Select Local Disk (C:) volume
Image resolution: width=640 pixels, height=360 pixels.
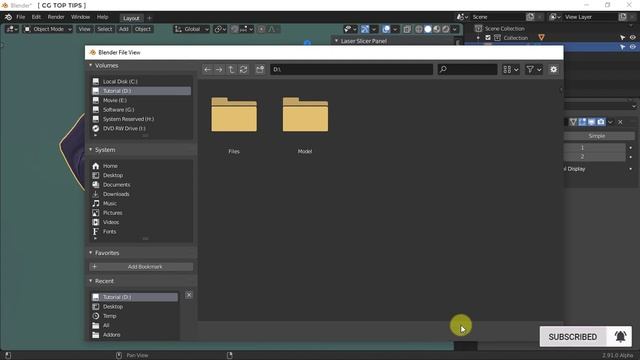pos(141,82)
